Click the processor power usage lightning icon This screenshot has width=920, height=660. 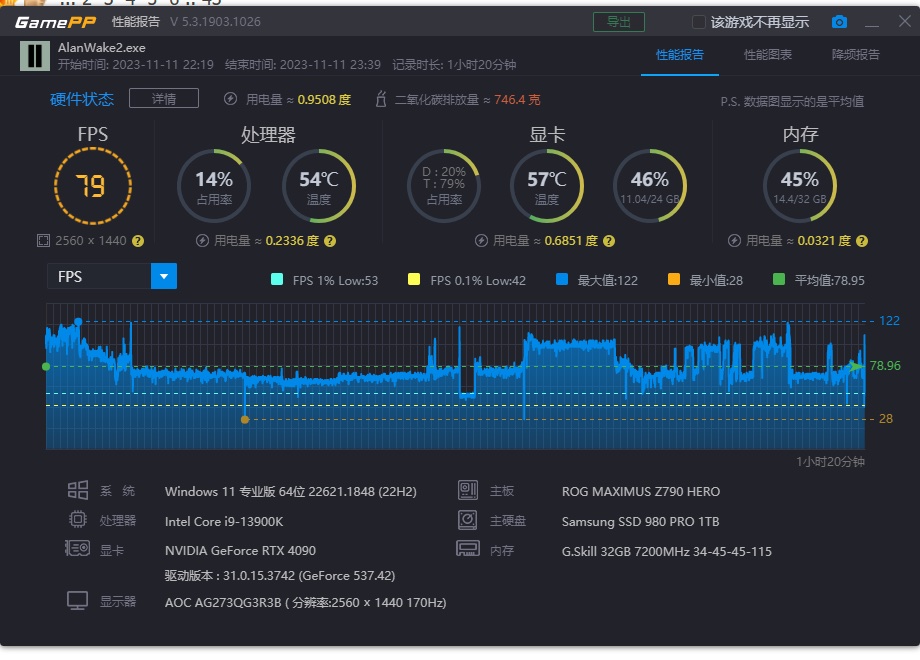pos(202,241)
